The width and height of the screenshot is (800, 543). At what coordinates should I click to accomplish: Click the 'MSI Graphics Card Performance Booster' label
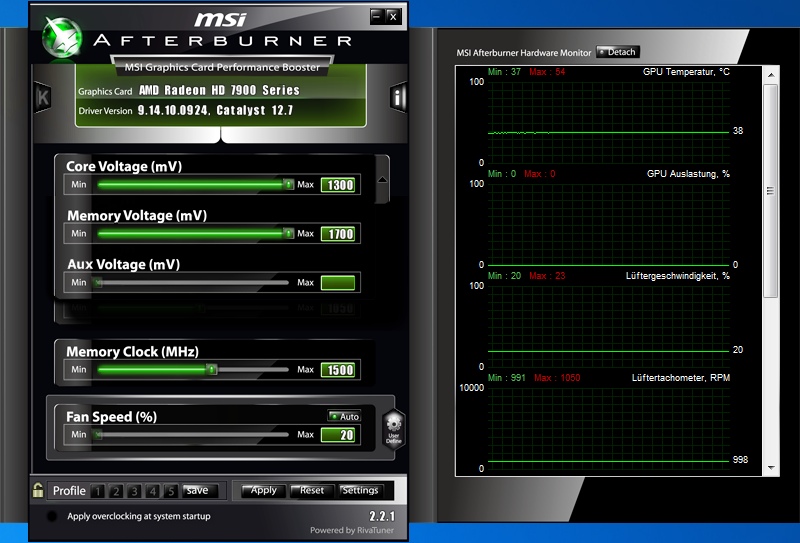click(x=222, y=67)
